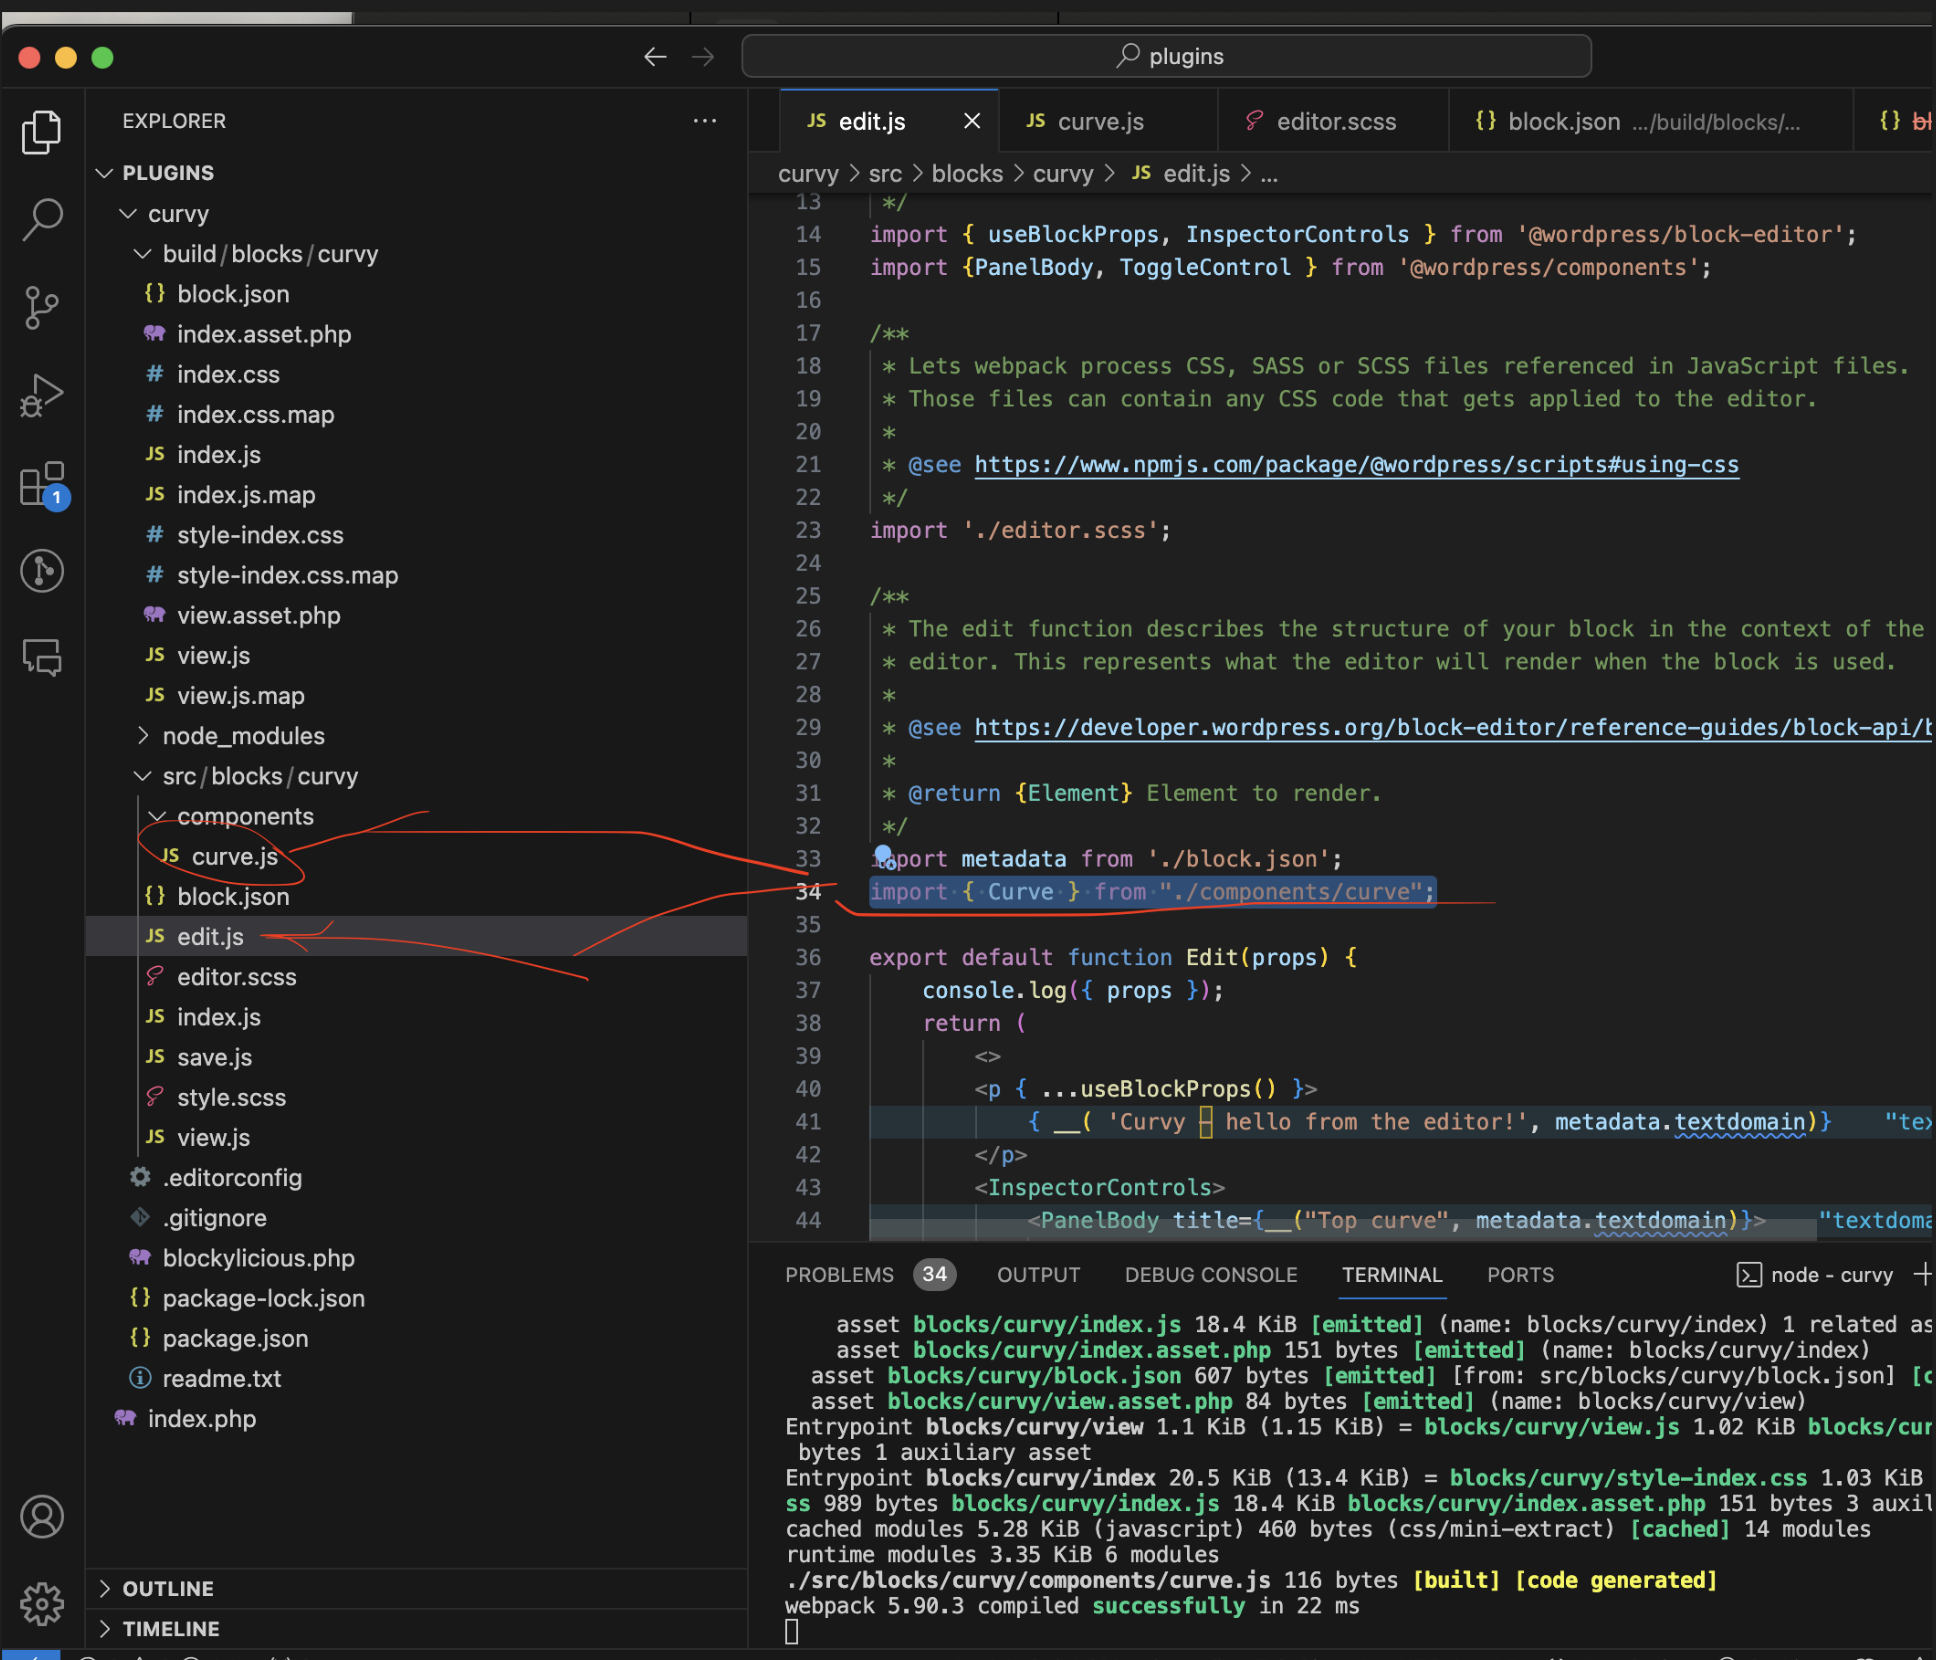Add a new terminal with plus icon
This screenshot has height=1660, width=1936.
[1922, 1274]
